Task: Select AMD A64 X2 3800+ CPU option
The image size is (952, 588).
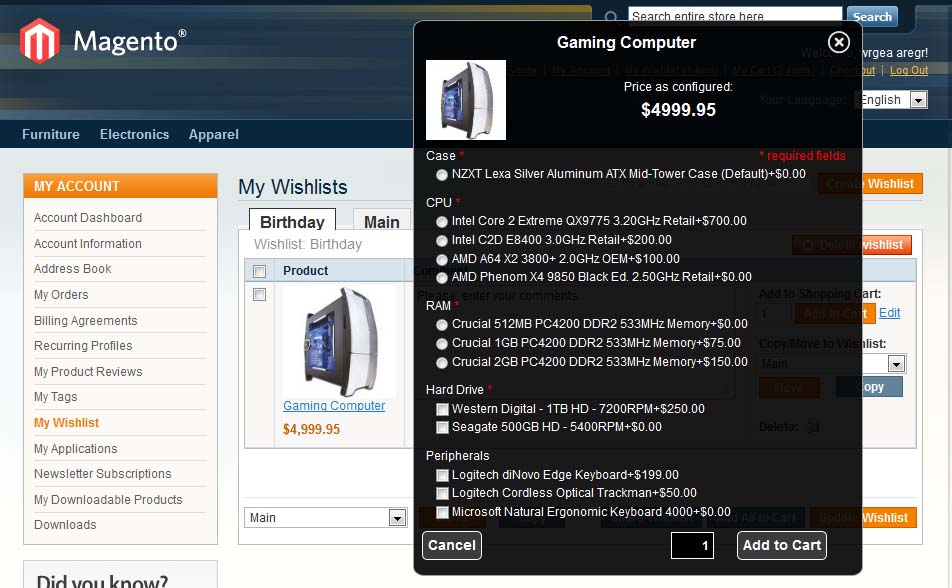Action: [441, 259]
